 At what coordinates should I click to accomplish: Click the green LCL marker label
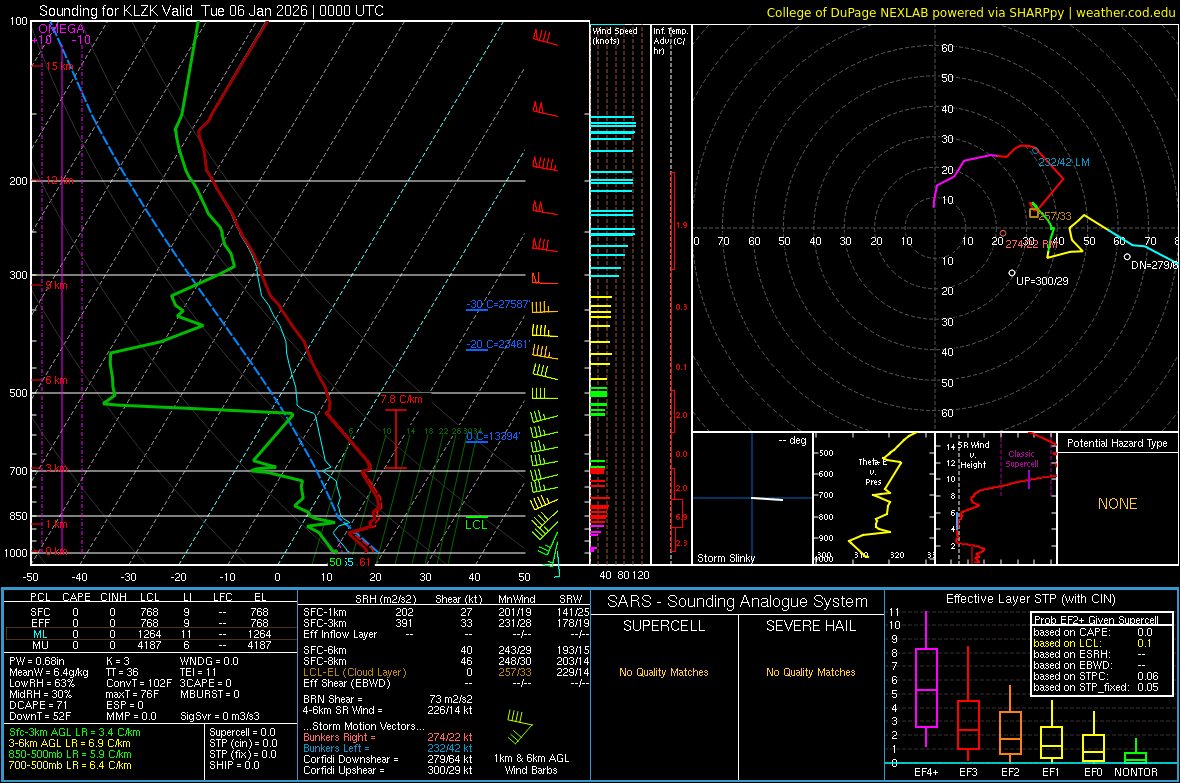click(476, 525)
